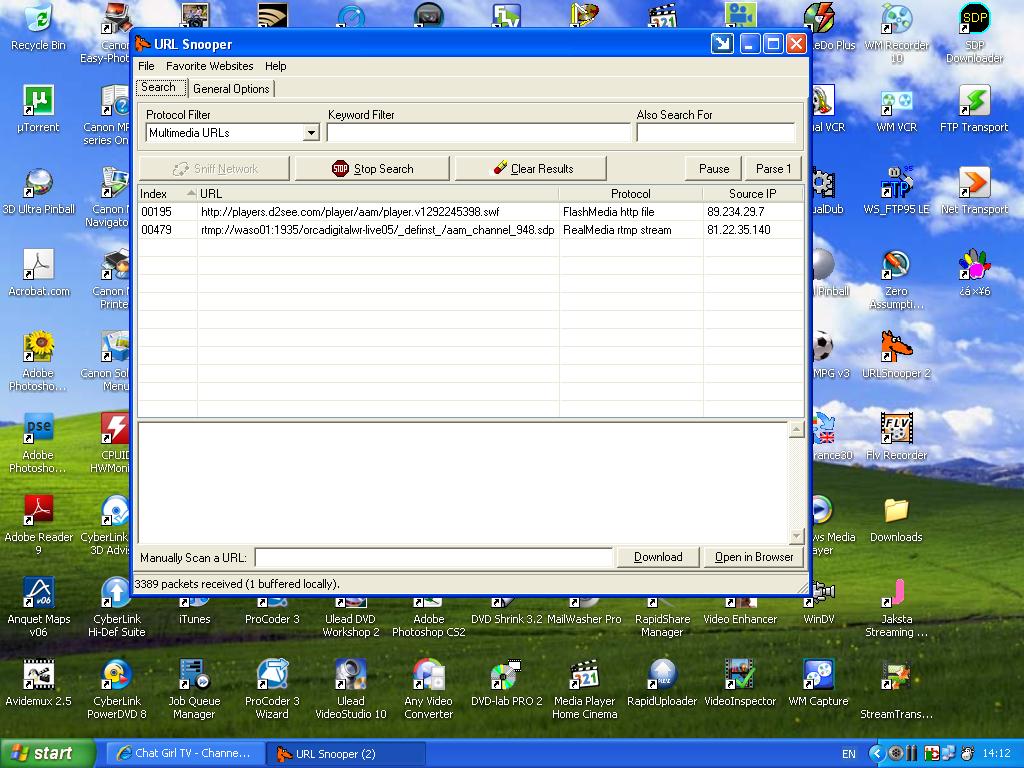Click the Protocol column header
The width and height of the screenshot is (1024, 768).
pyautogui.click(x=631, y=194)
